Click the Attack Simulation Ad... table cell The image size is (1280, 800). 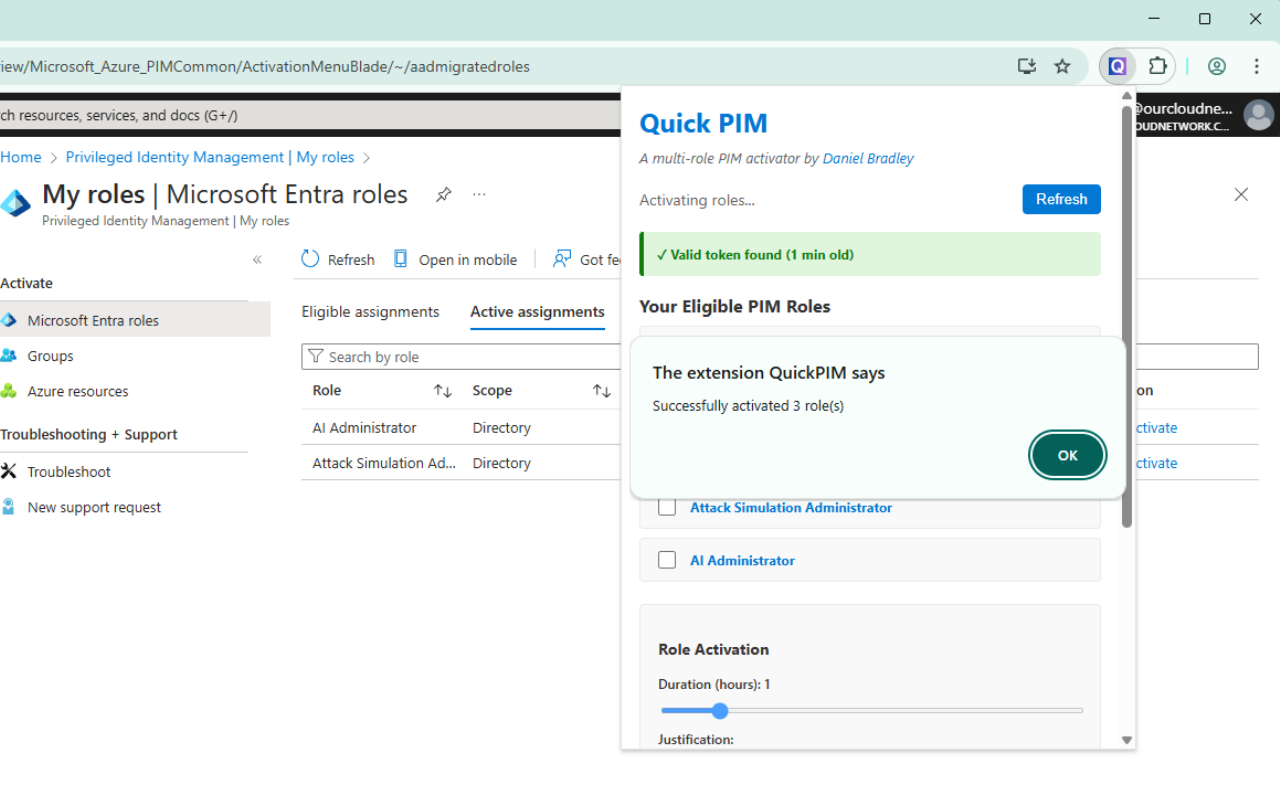click(x=384, y=463)
